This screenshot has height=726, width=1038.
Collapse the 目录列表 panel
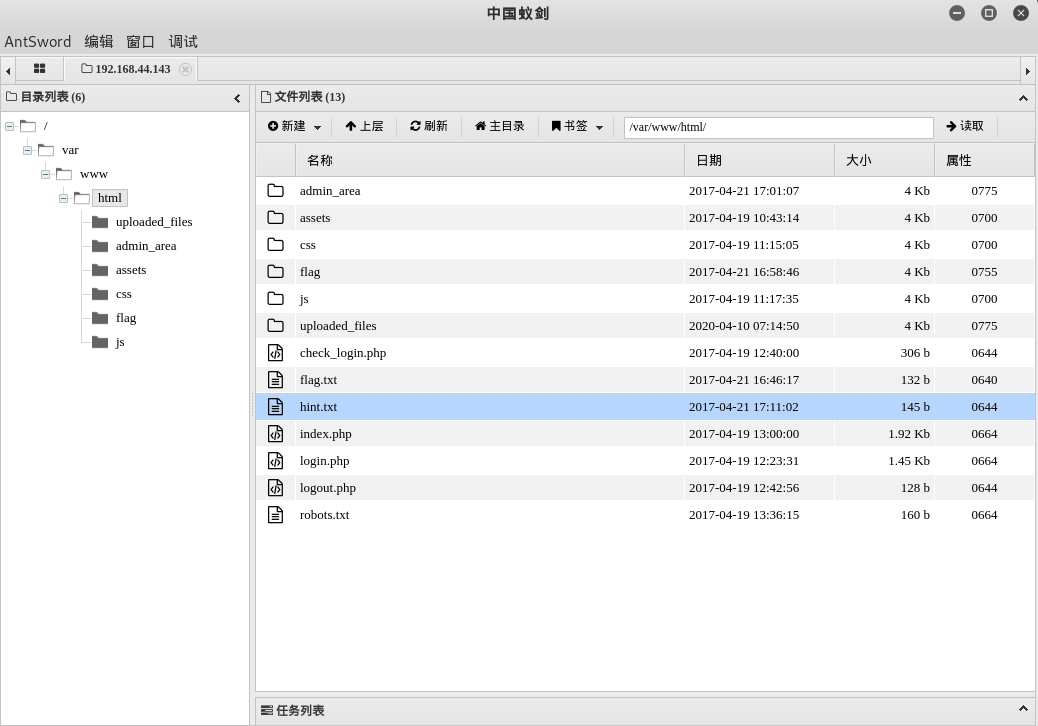(237, 98)
